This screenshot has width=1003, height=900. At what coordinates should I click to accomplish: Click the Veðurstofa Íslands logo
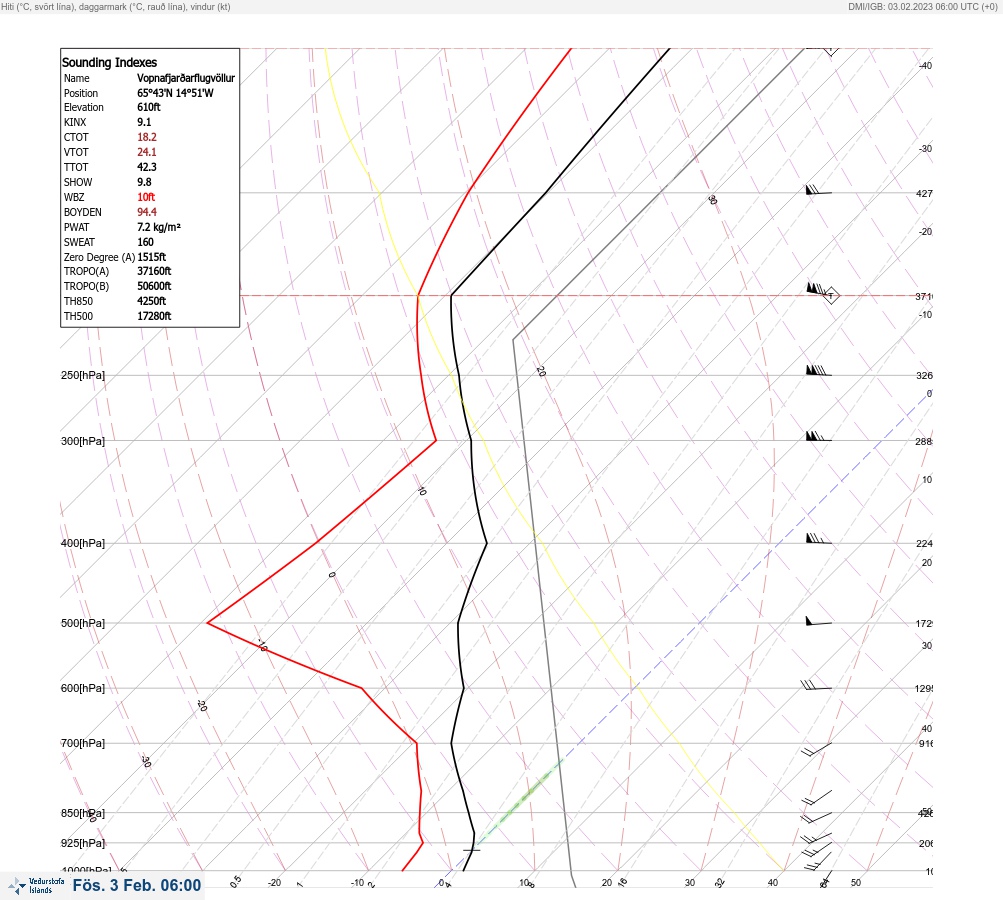pyautogui.click(x=36, y=886)
